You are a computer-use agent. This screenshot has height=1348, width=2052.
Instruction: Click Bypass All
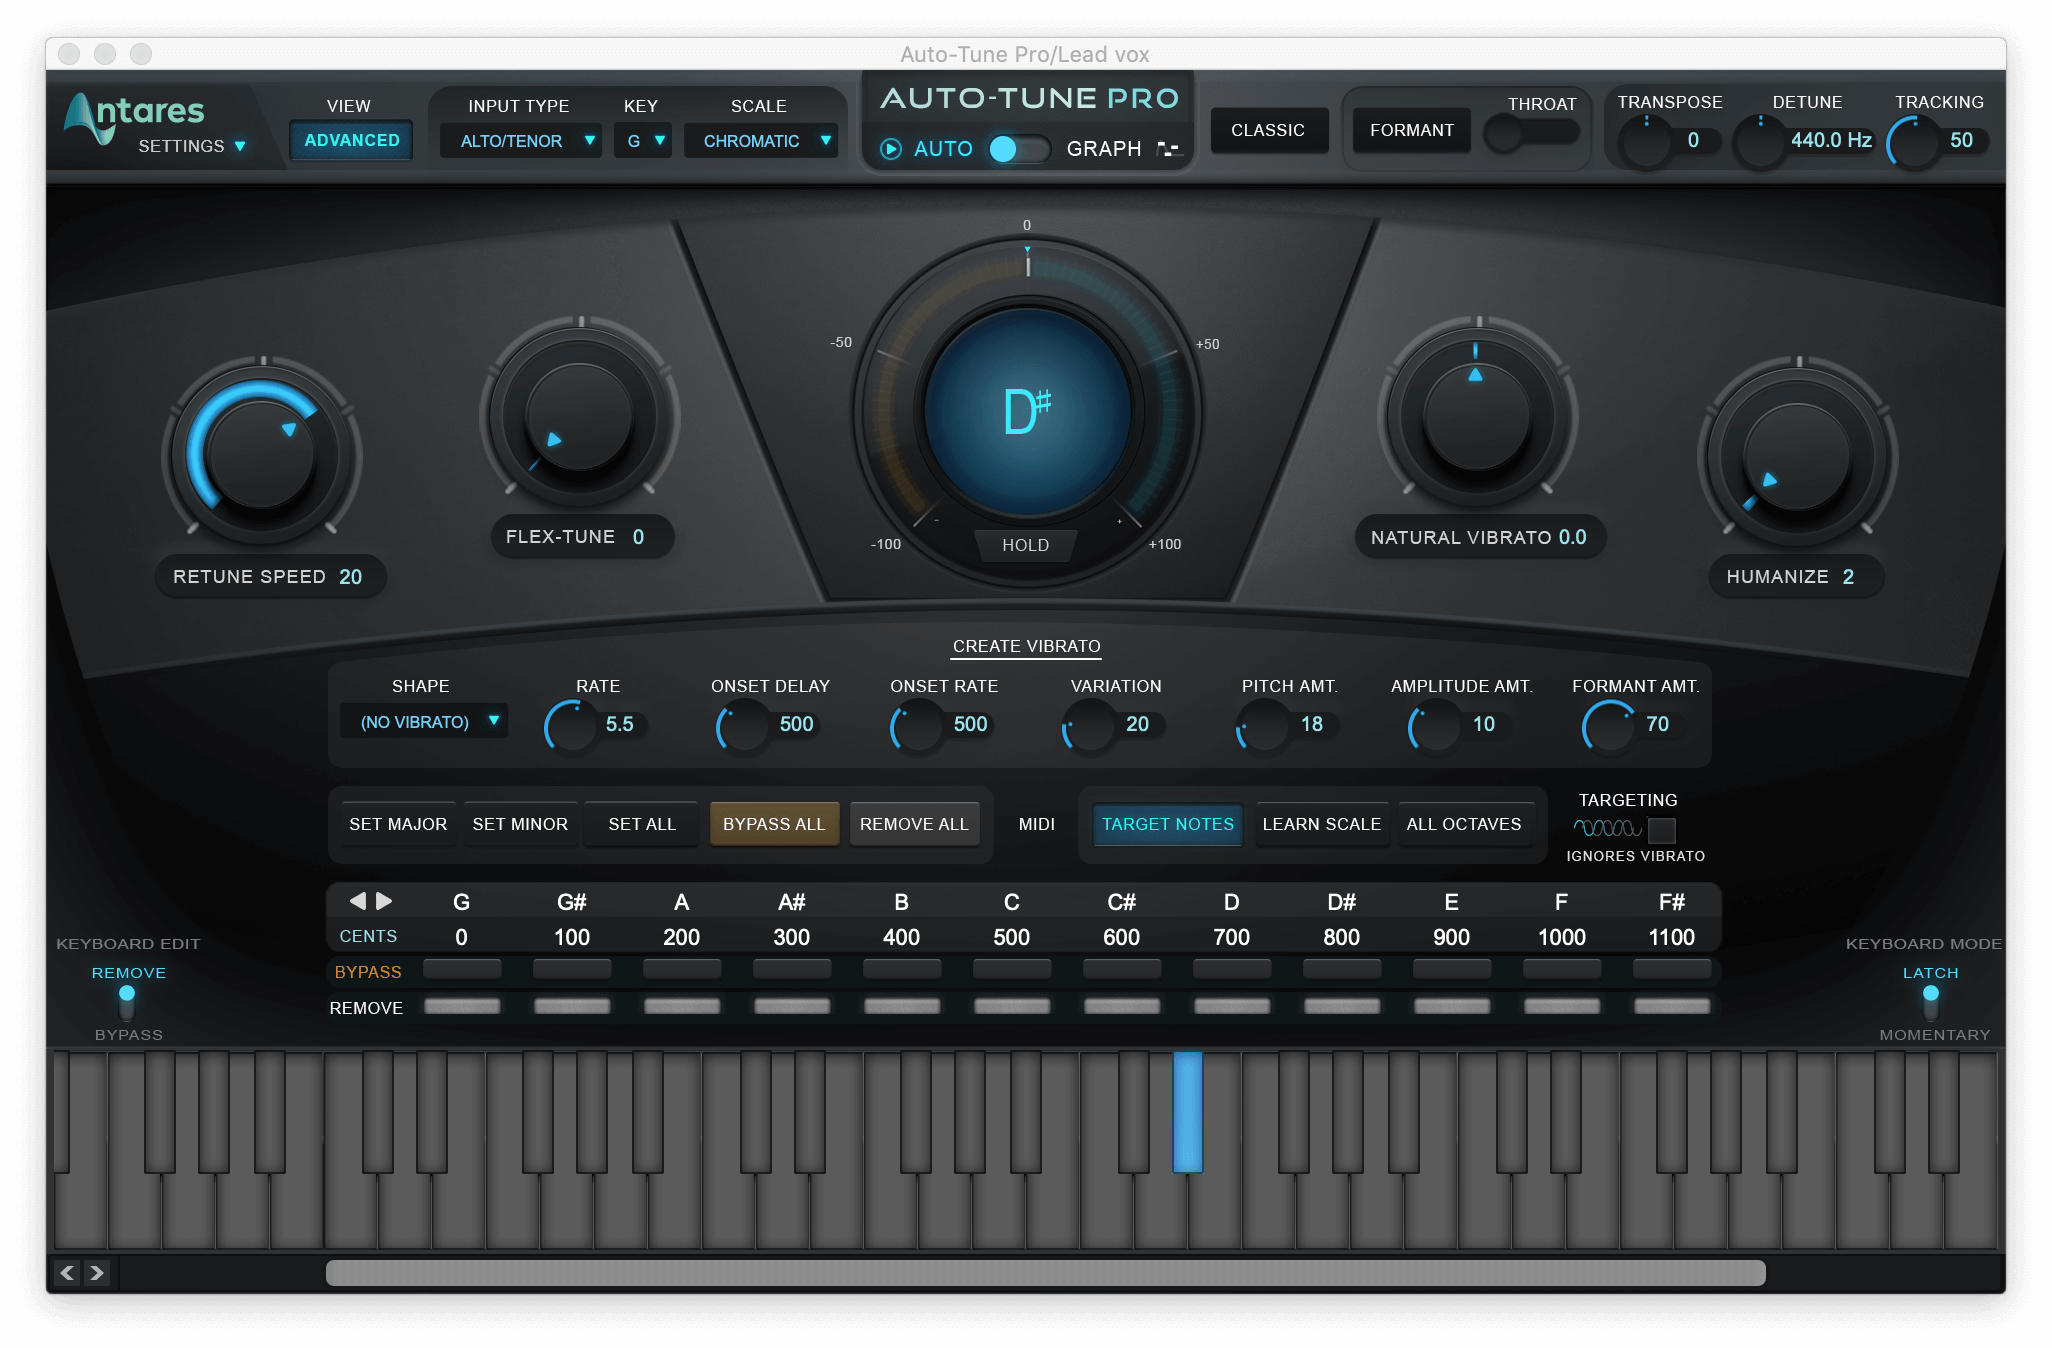pyautogui.click(x=774, y=824)
